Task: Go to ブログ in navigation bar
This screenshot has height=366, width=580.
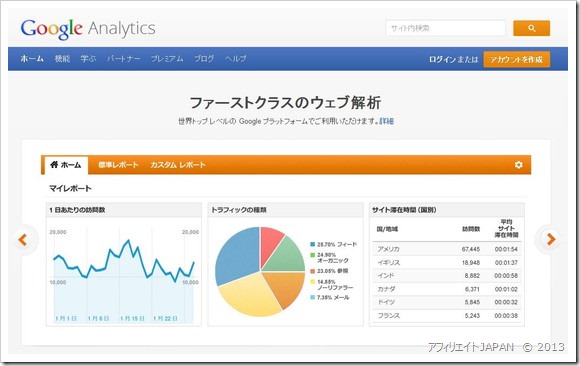Action: pyautogui.click(x=204, y=59)
